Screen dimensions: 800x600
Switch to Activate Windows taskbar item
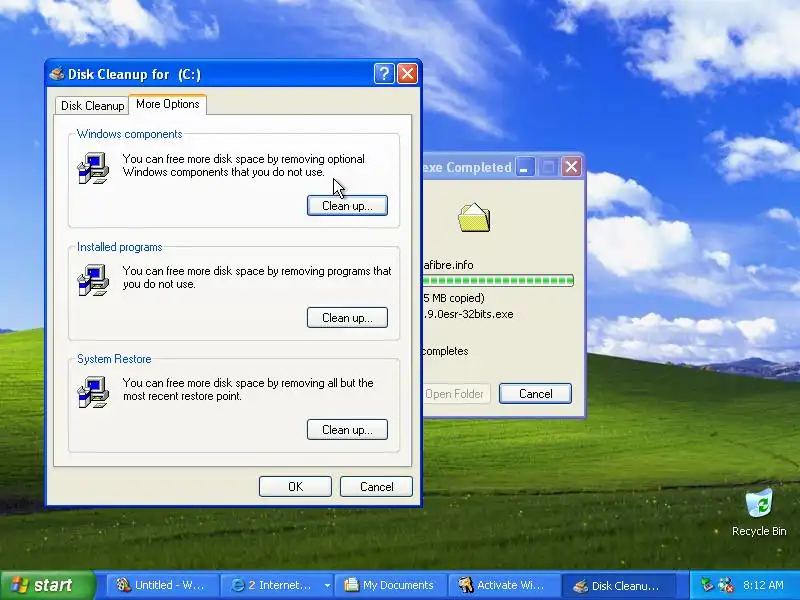pyautogui.click(x=504, y=585)
